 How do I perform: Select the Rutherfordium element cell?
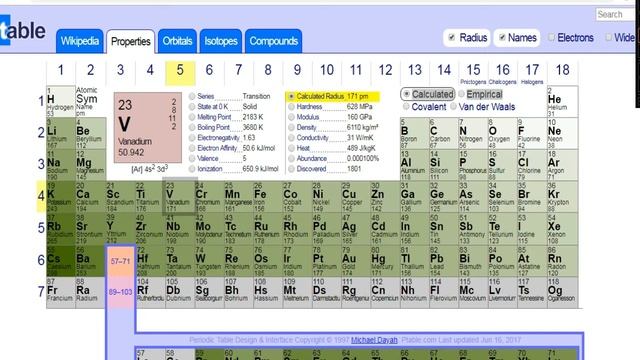pos(150,293)
